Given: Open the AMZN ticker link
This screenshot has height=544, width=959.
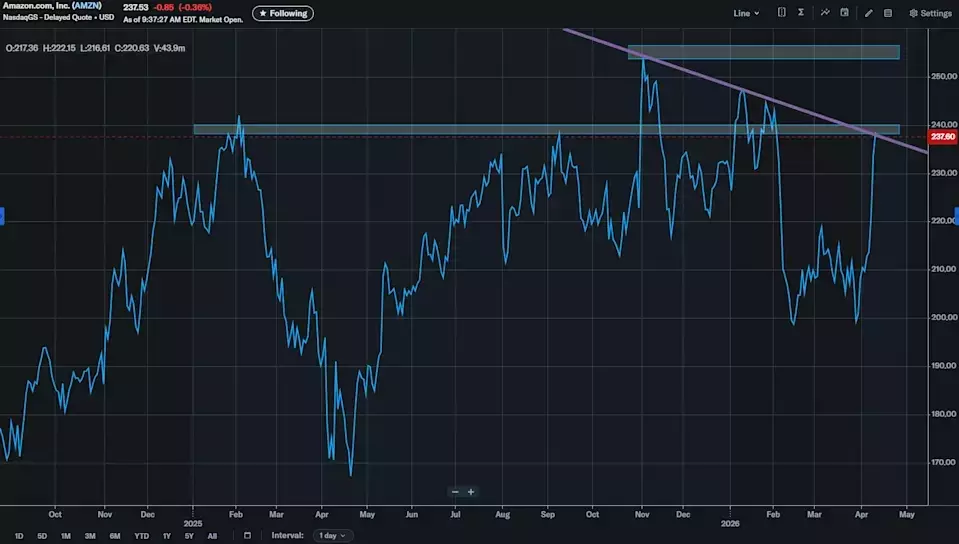Looking at the screenshot, I should pos(87,6).
